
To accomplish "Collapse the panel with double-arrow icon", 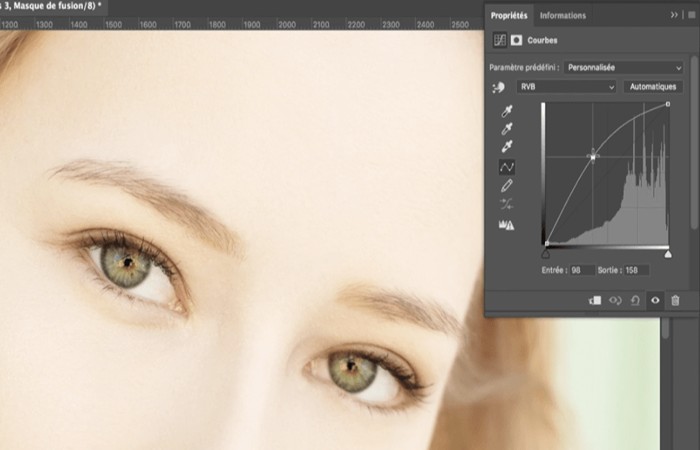I will 674,15.
